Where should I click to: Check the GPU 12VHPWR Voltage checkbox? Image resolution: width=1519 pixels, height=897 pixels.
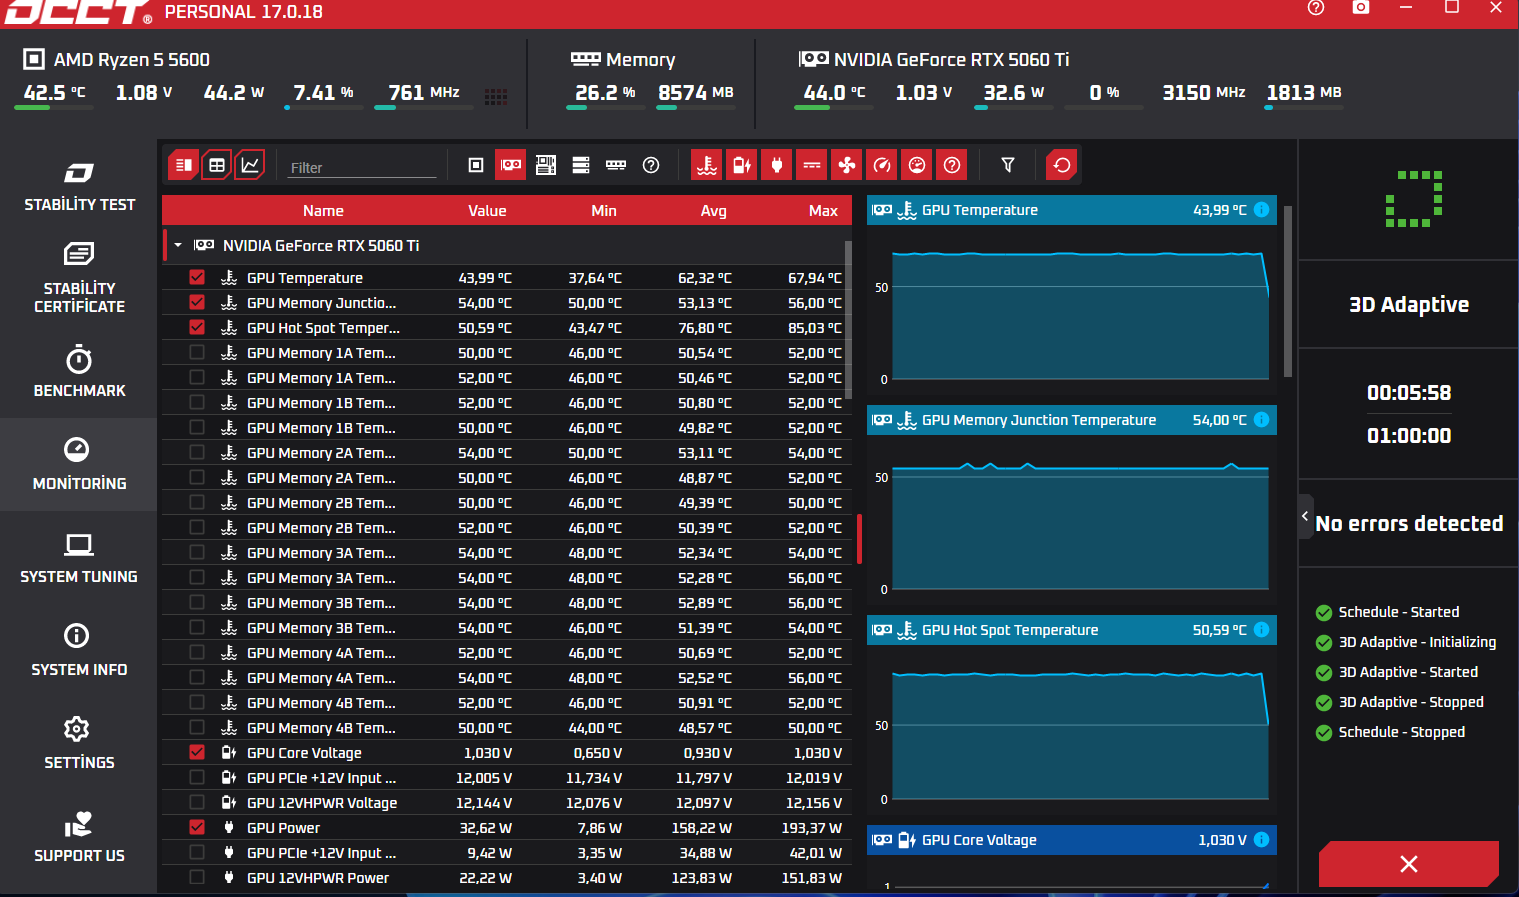pyautogui.click(x=197, y=802)
